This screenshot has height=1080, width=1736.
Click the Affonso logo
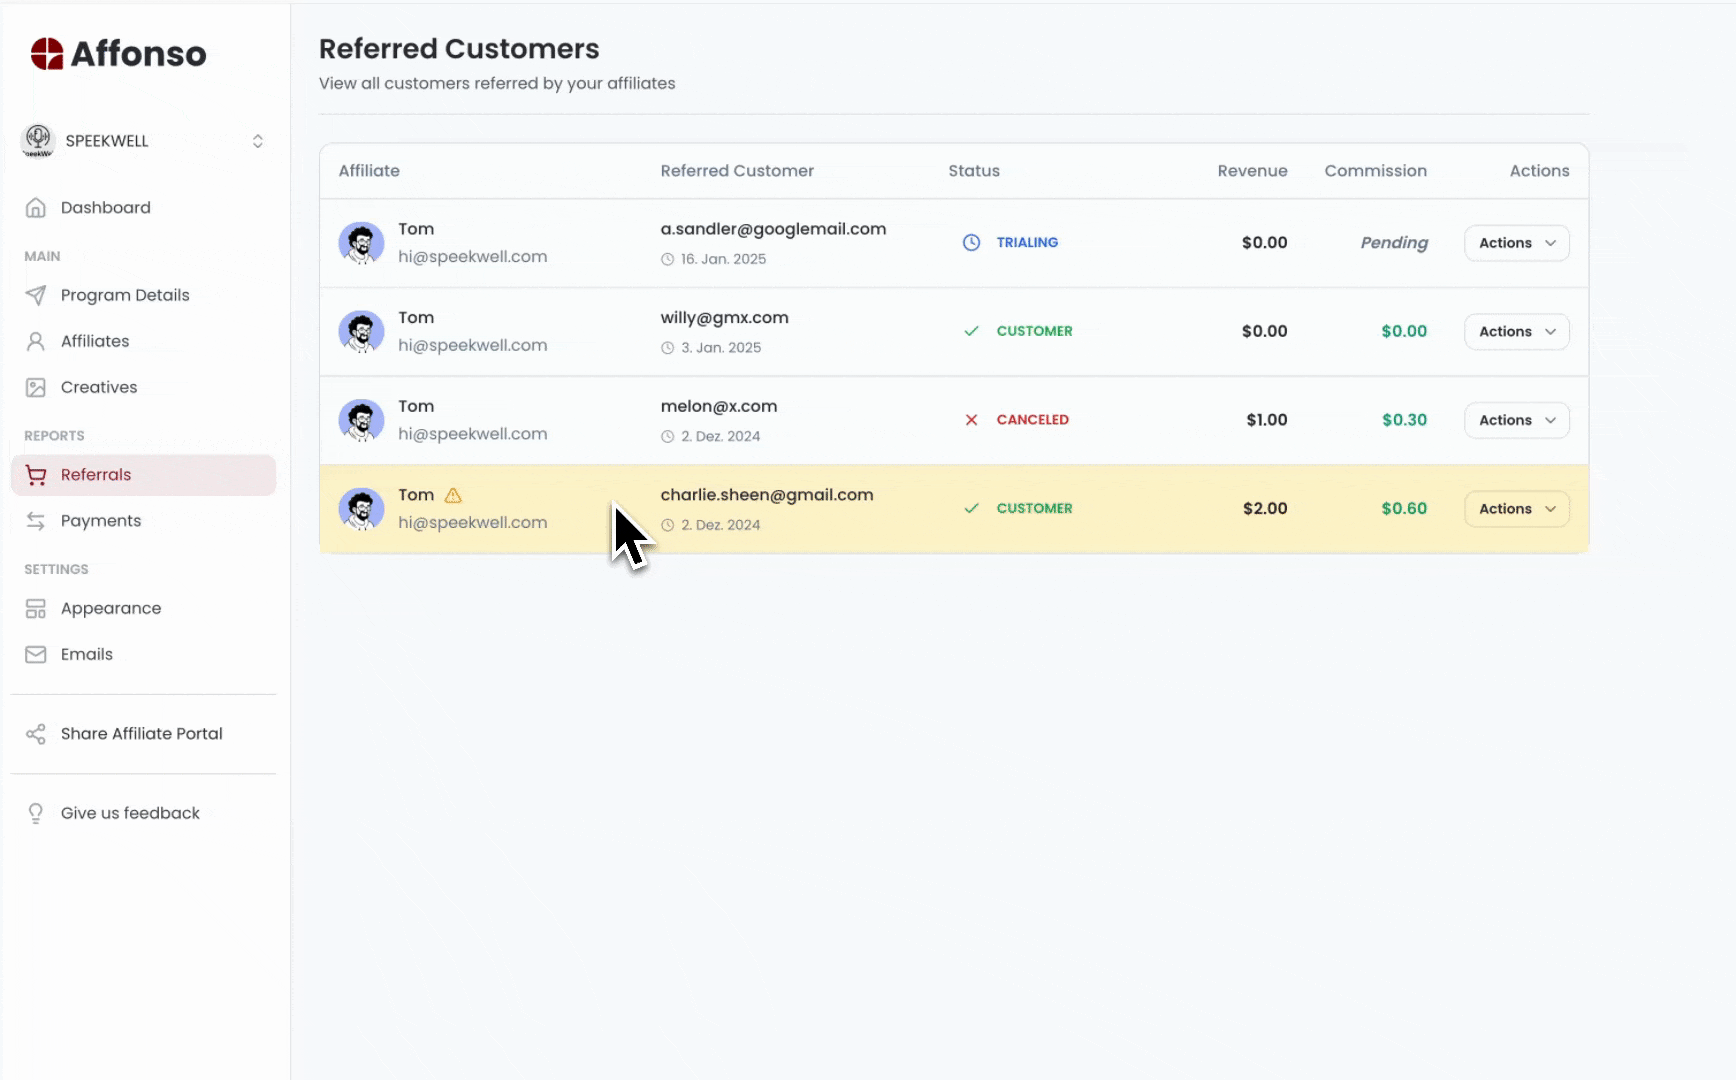tap(117, 53)
